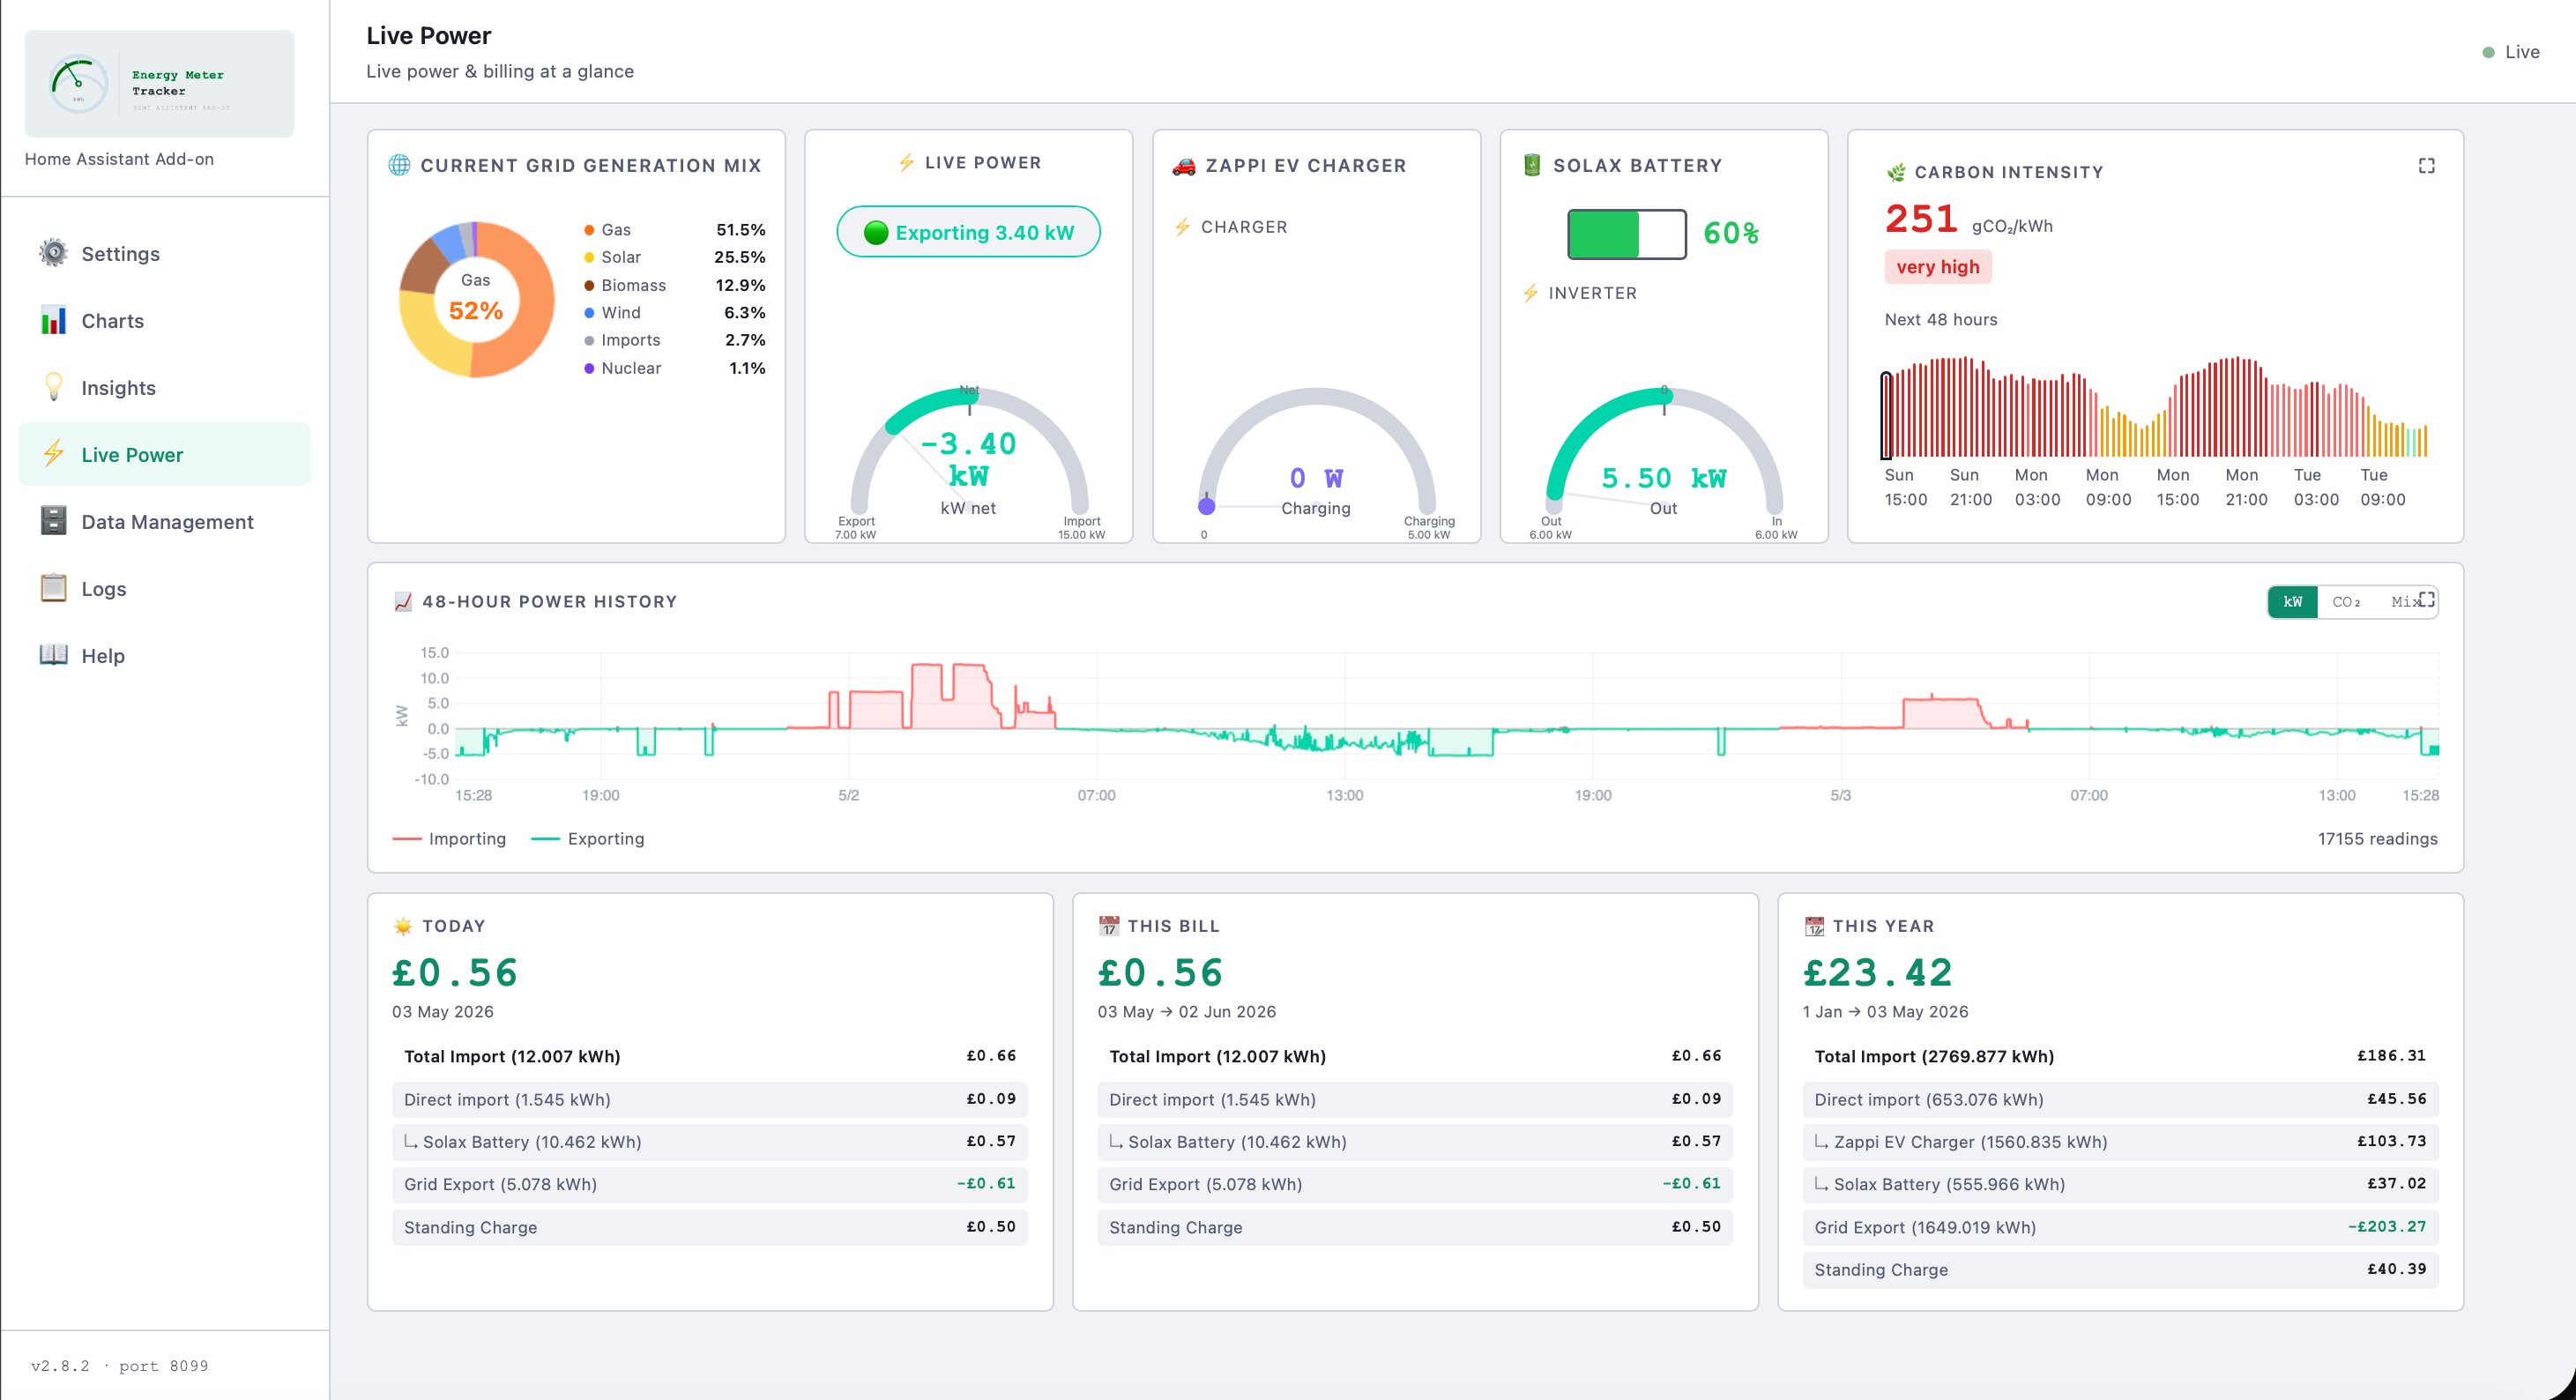Click the Insights lightbulb icon
Screen dimensions: 2576x1400
pos(53,387)
